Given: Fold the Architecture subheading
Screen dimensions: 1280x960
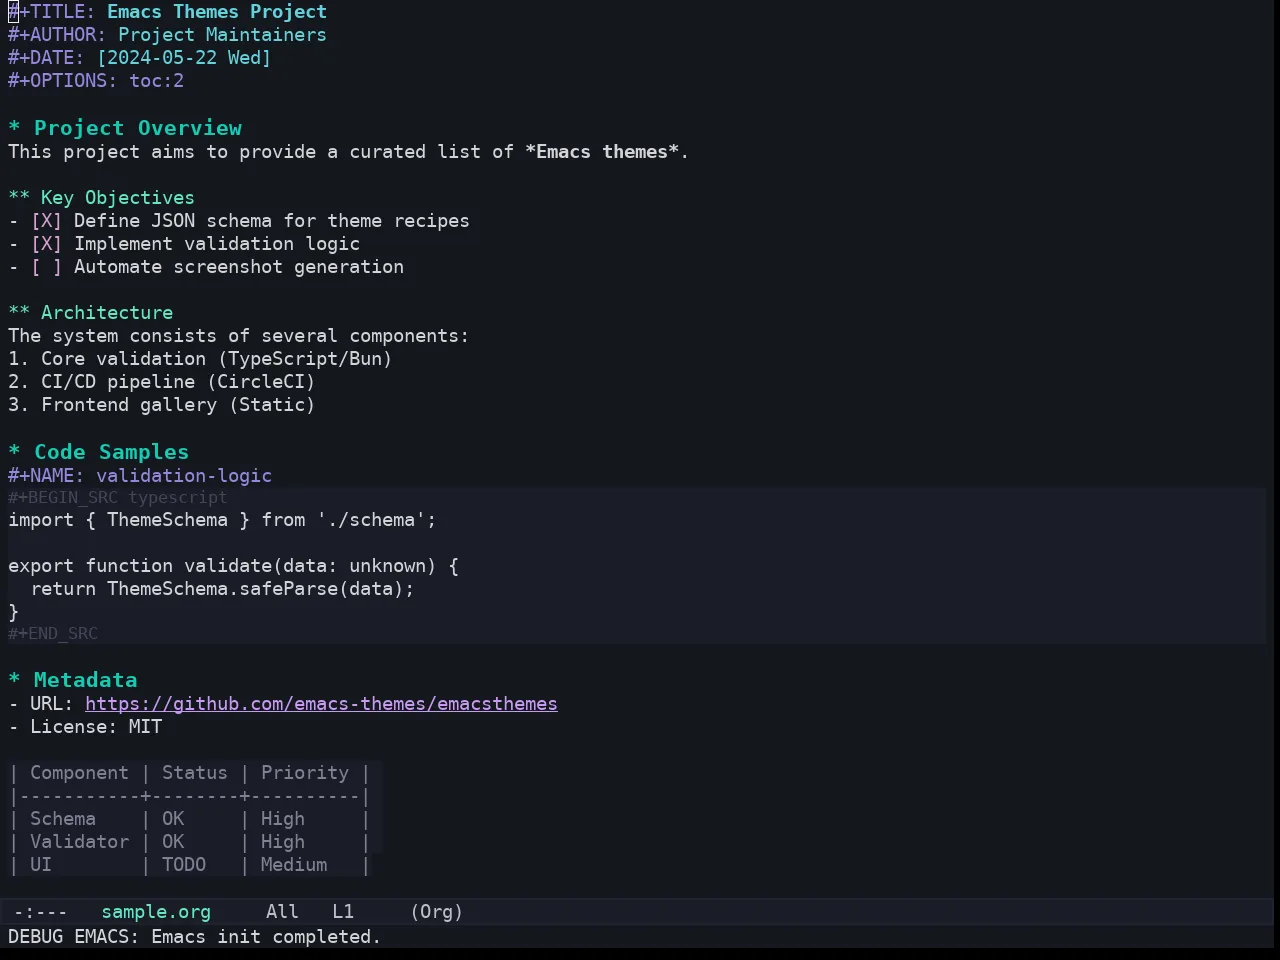Looking at the screenshot, I should tap(90, 313).
